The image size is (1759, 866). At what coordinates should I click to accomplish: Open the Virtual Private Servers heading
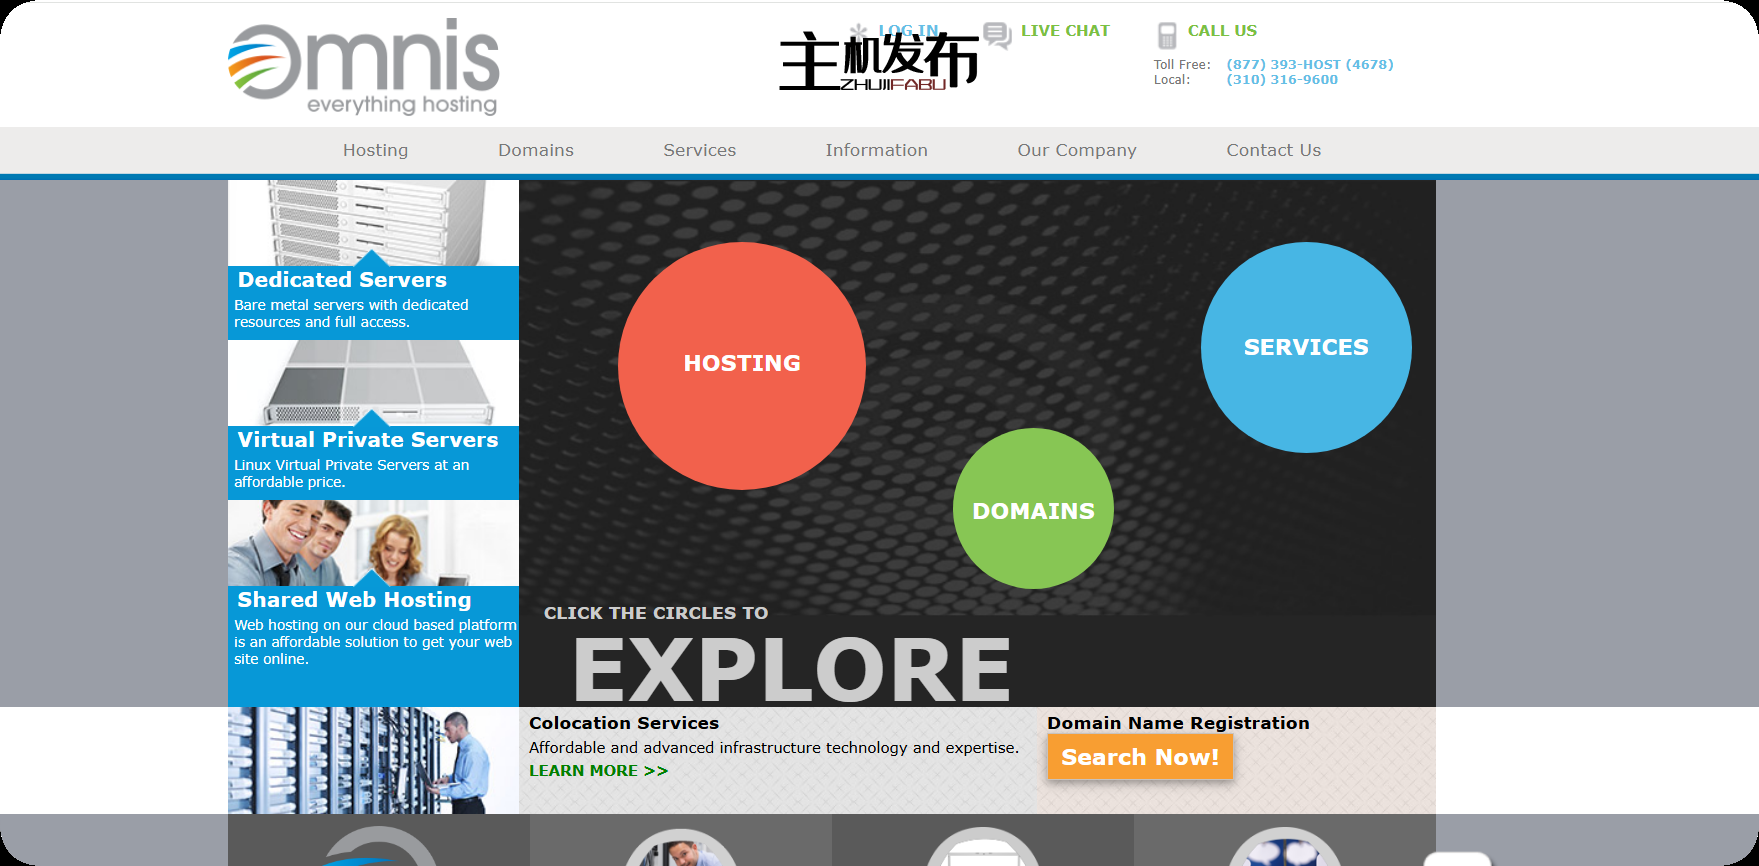pyautogui.click(x=368, y=440)
